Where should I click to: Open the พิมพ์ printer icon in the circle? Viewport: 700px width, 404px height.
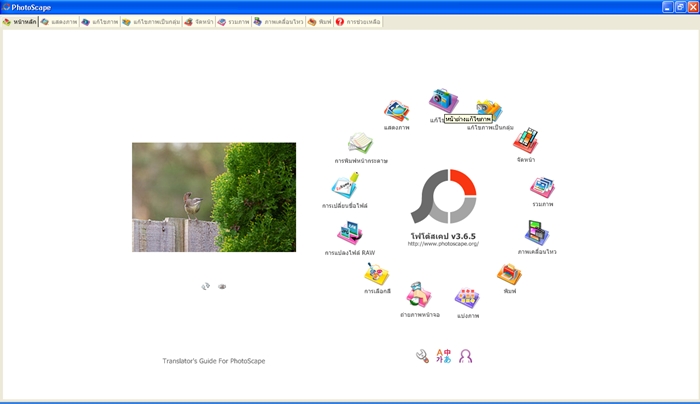coord(509,274)
